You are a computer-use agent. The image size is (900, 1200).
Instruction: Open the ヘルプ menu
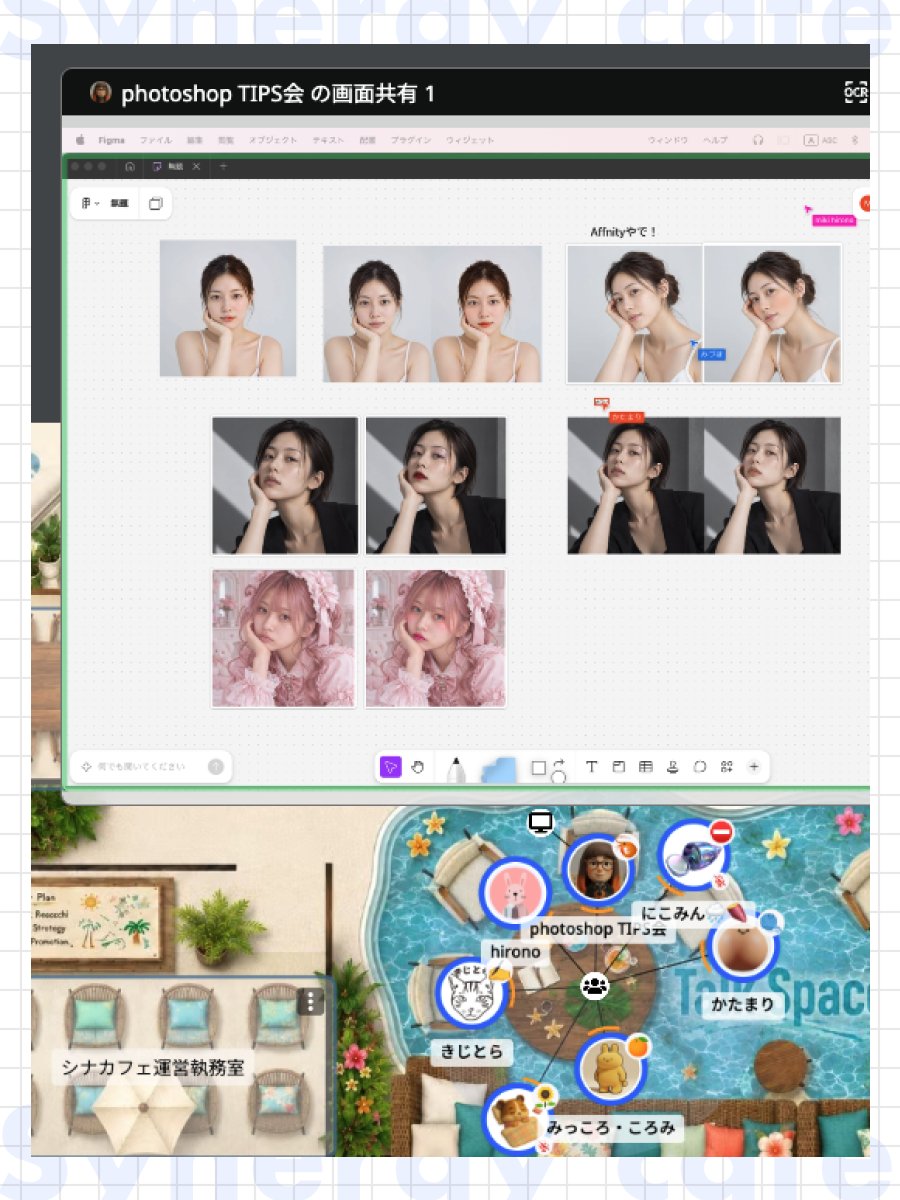715,141
